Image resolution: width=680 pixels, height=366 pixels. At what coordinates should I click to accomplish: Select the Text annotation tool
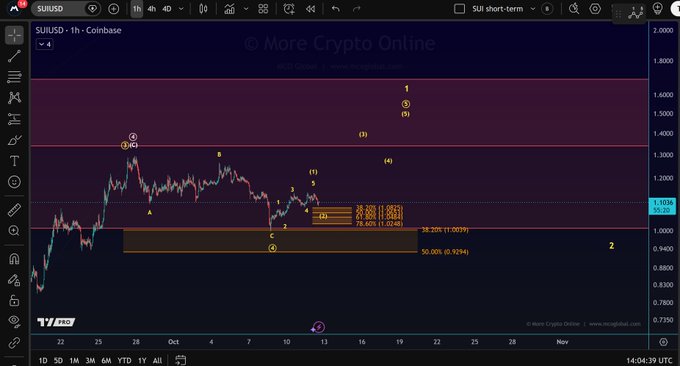pos(14,161)
